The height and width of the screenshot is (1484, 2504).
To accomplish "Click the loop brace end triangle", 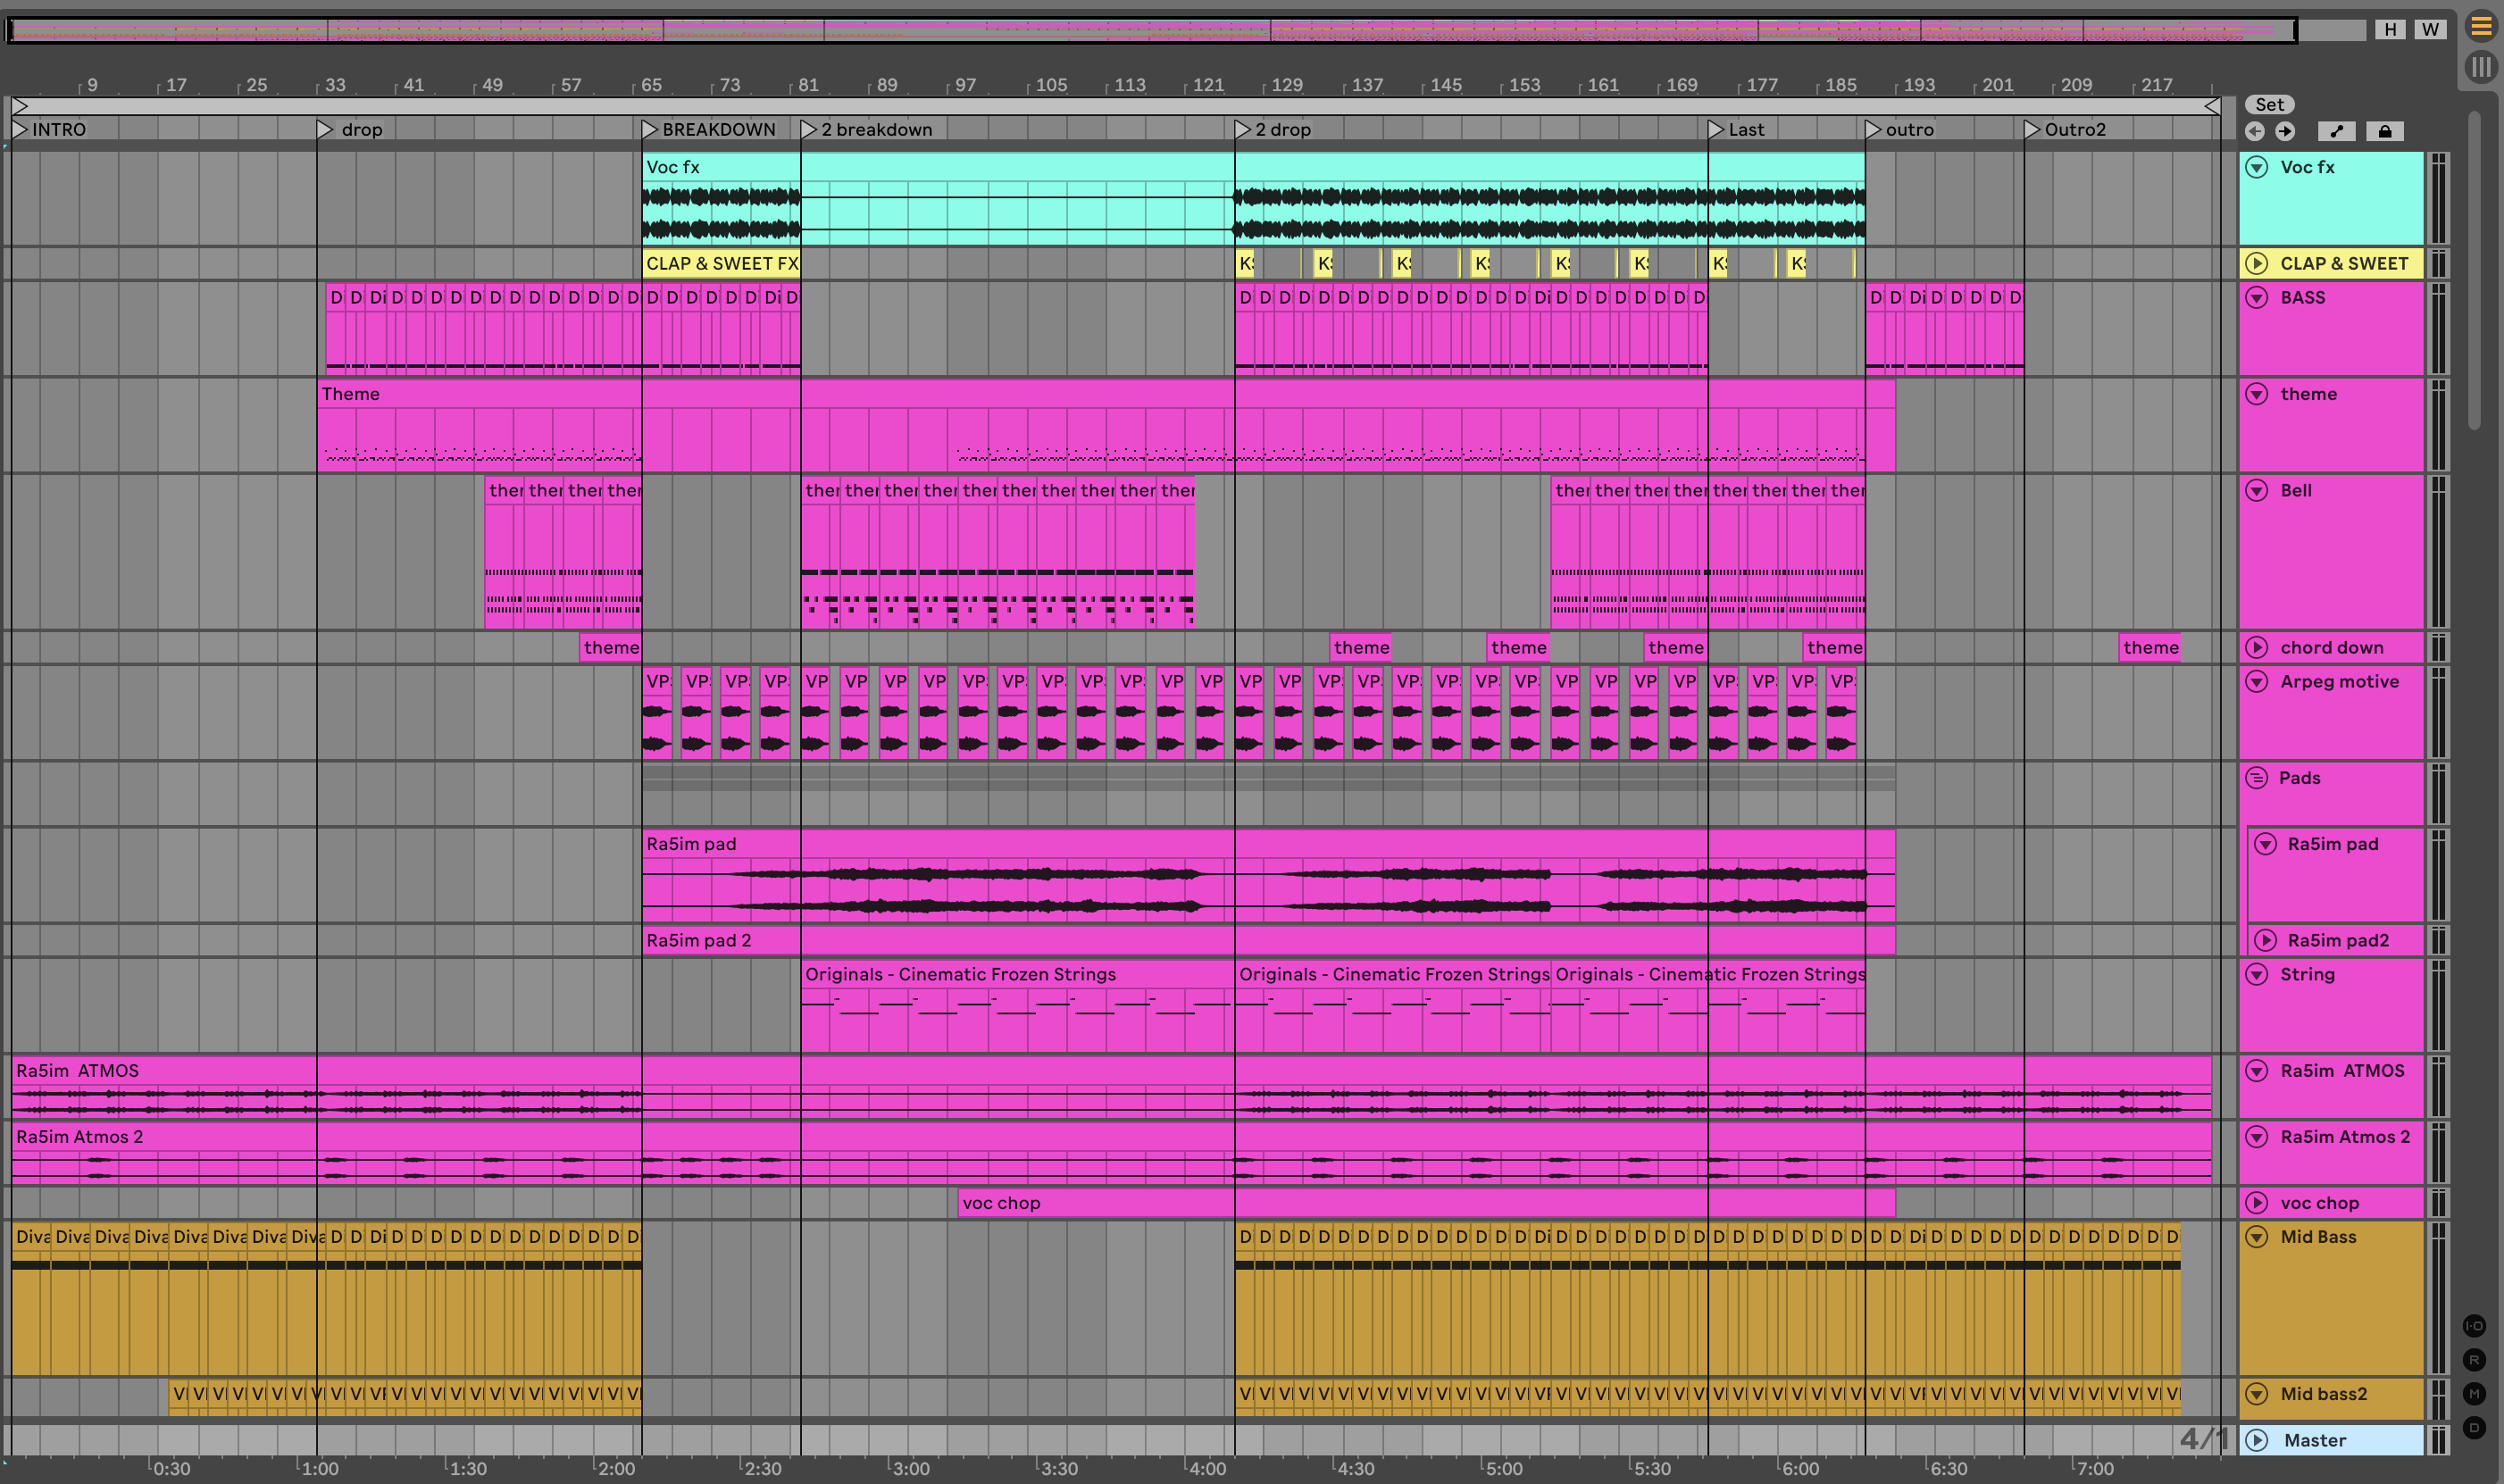I will click(2212, 106).
